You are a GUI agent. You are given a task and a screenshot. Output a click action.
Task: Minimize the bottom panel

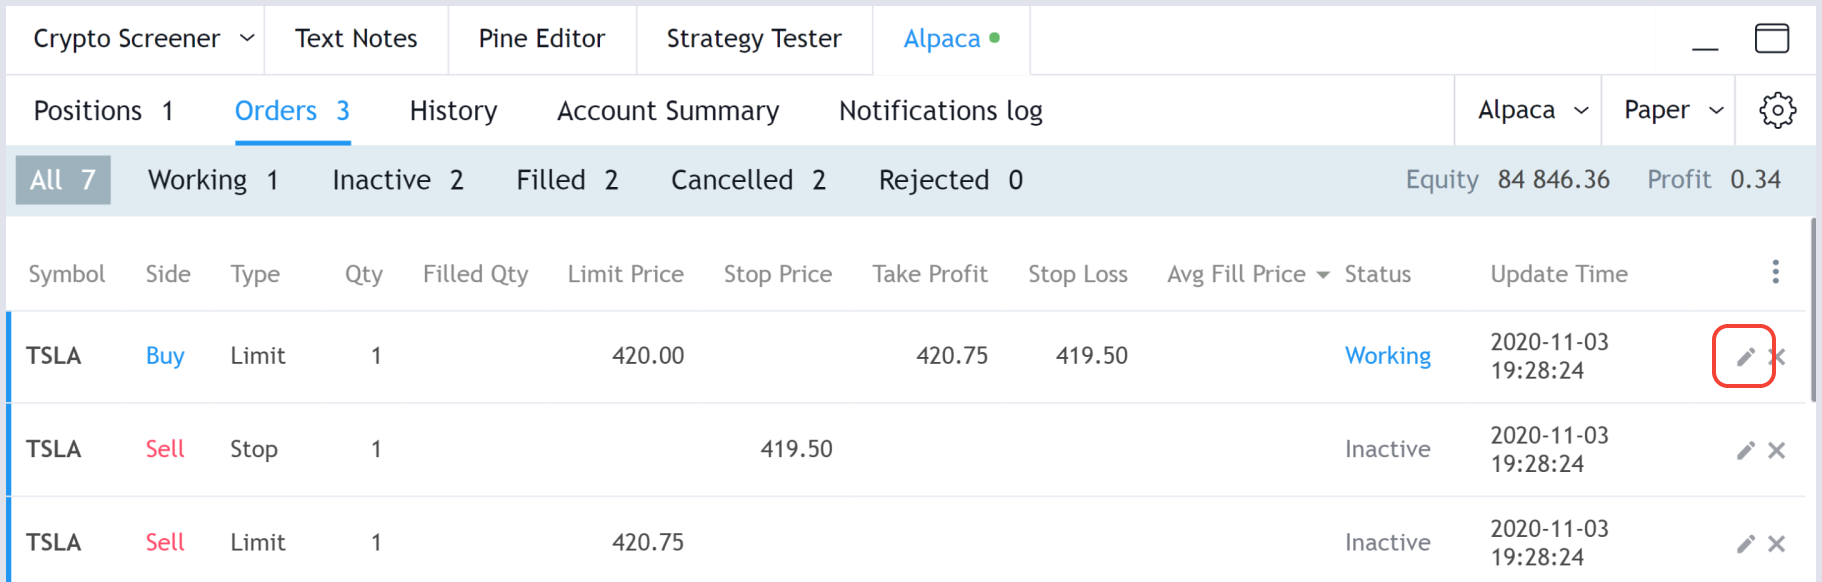pyautogui.click(x=1705, y=40)
